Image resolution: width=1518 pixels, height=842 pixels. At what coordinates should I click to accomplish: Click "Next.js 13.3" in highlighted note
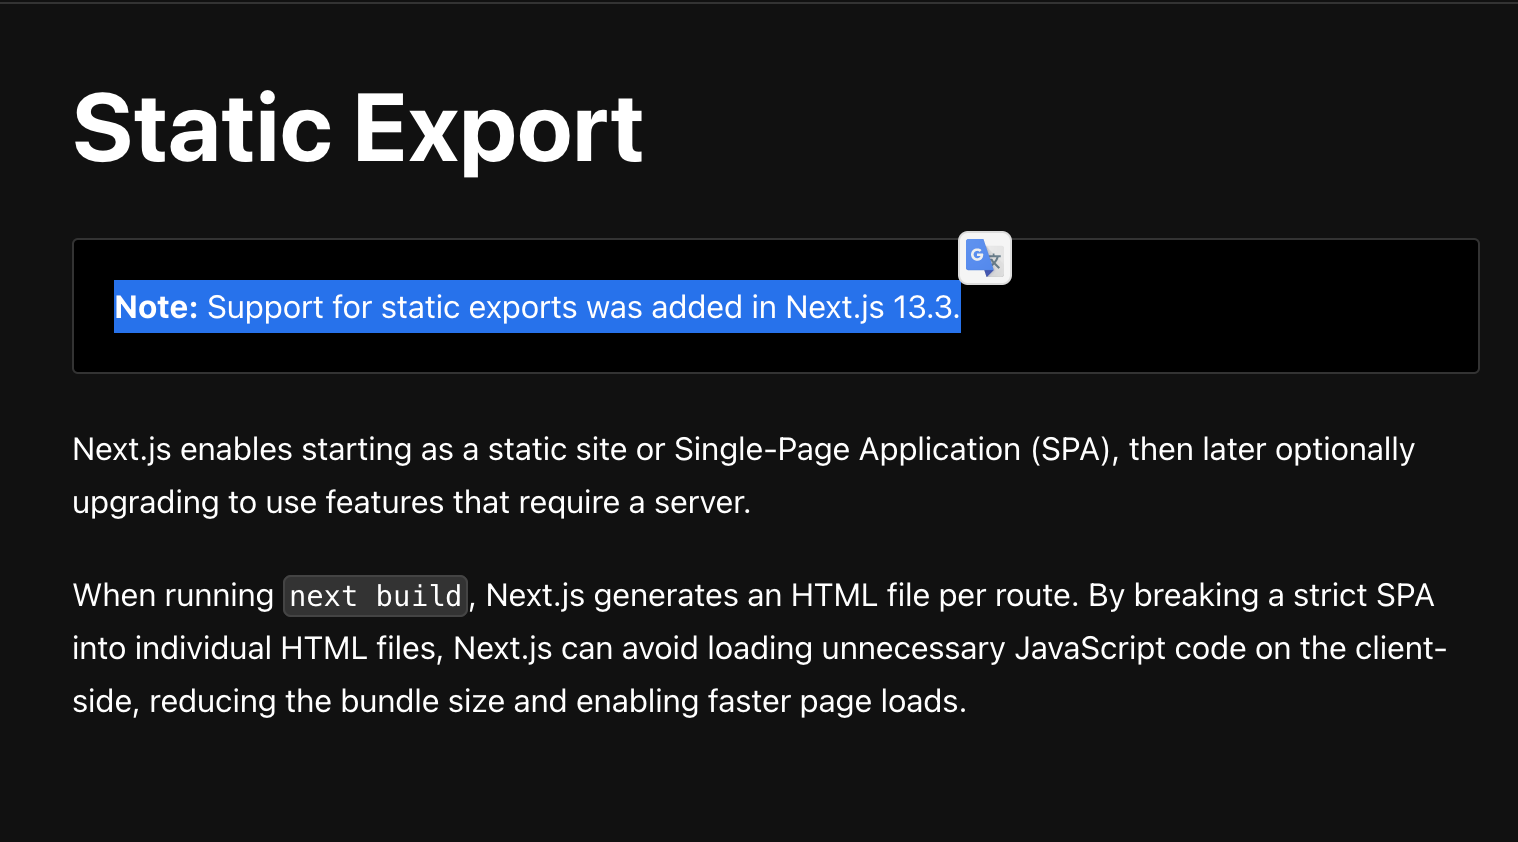[869, 307]
